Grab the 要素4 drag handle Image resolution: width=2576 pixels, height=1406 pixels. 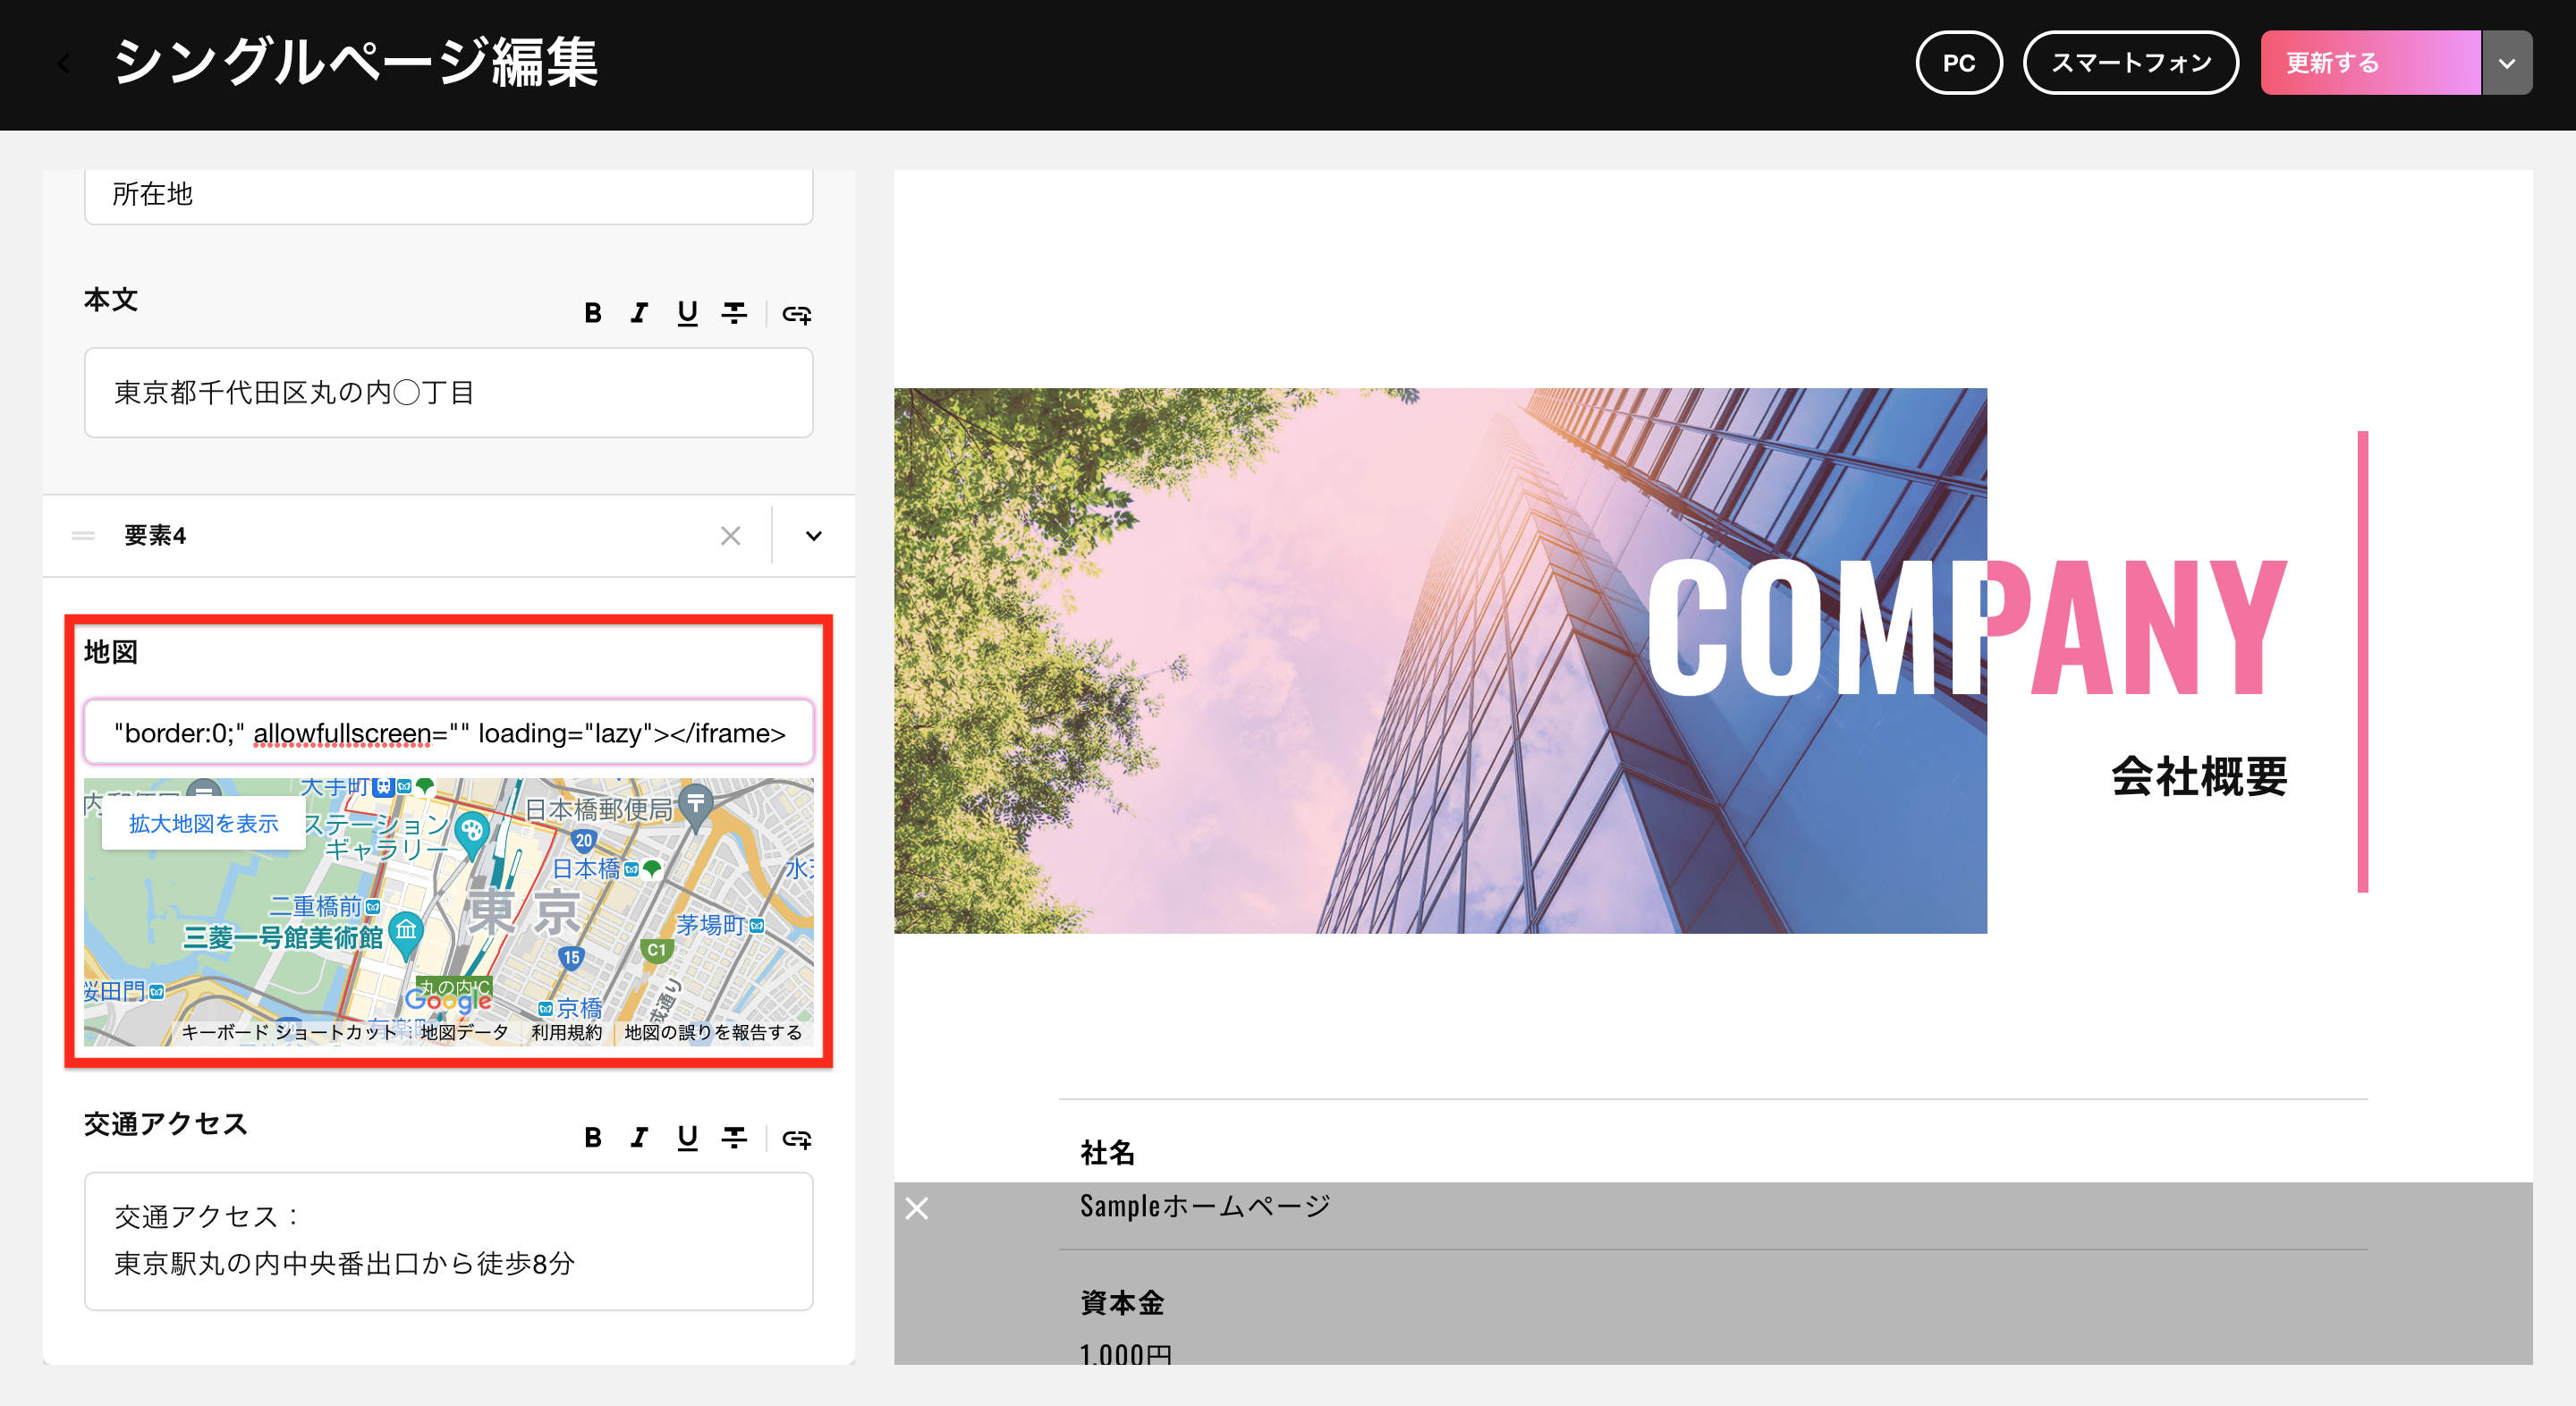[x=83, y=536]
